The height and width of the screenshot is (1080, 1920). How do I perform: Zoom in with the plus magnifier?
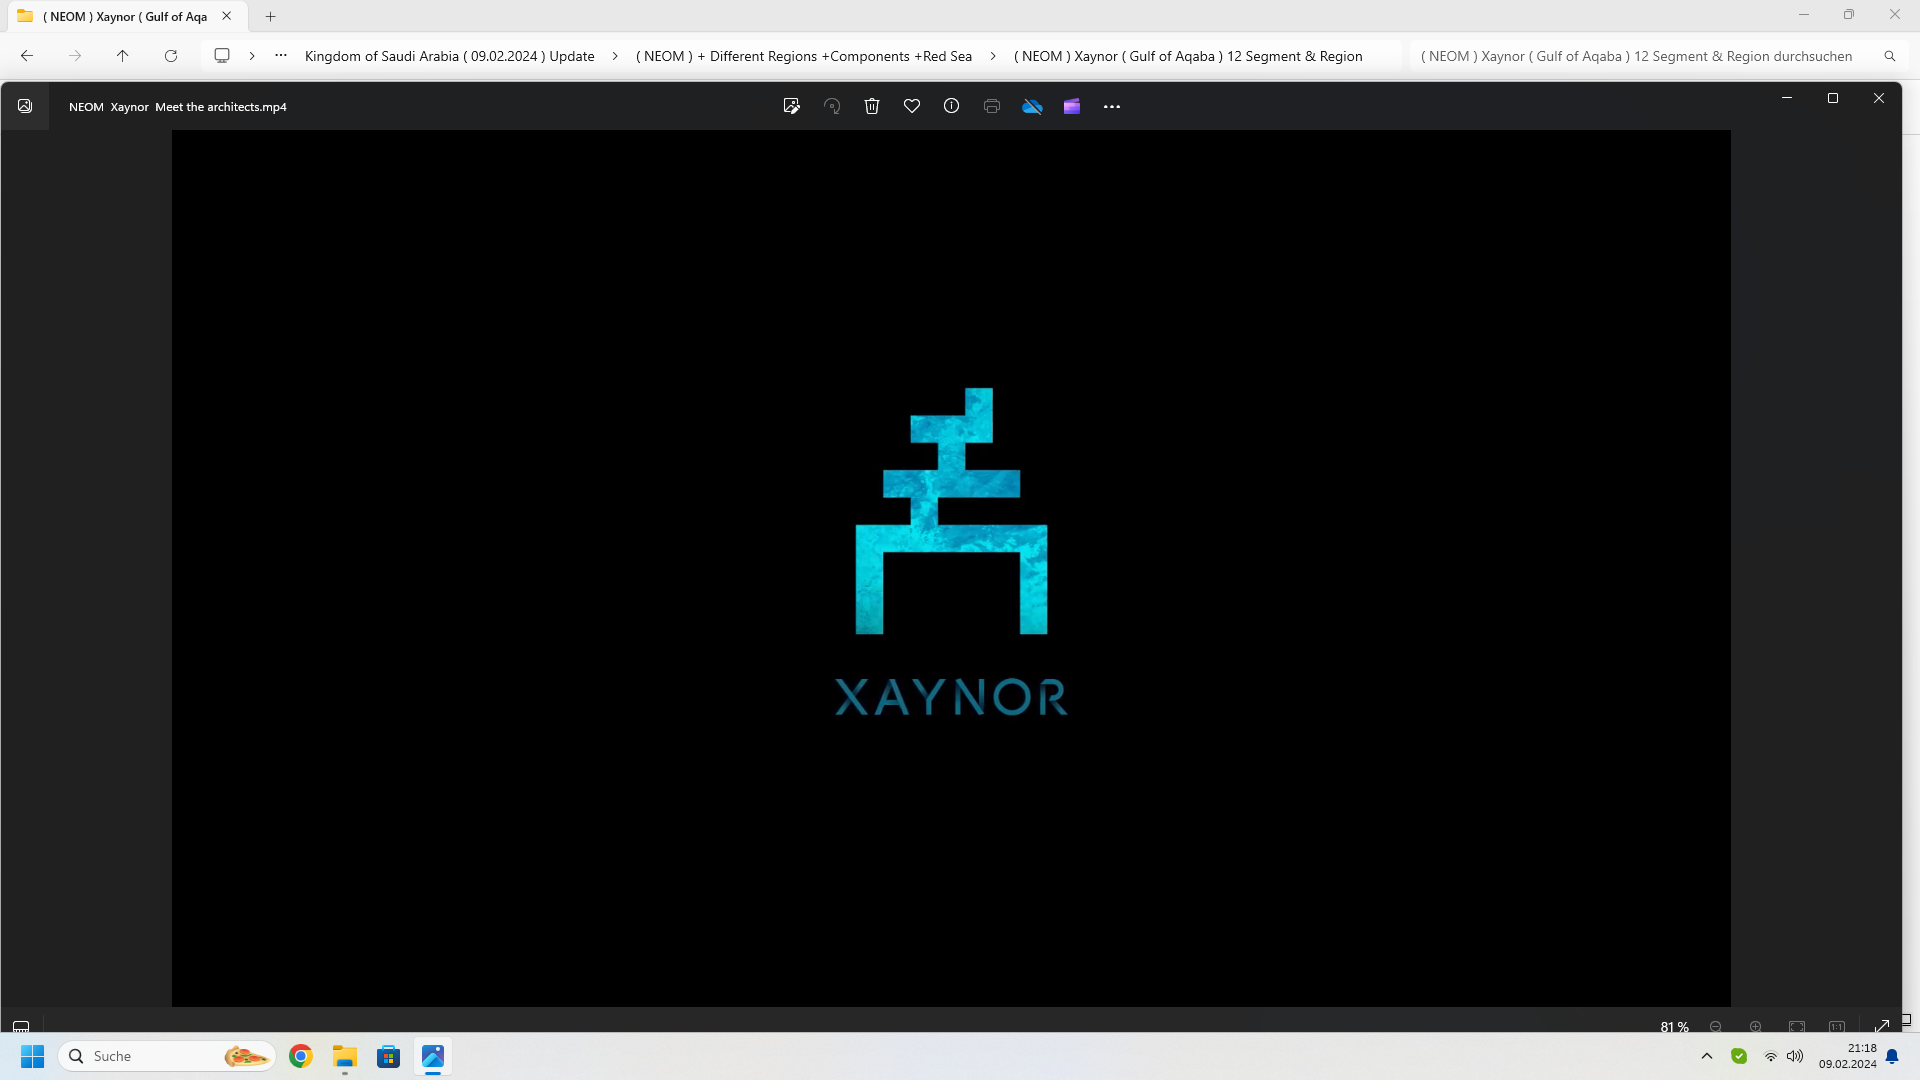tap(1756, 1027)
